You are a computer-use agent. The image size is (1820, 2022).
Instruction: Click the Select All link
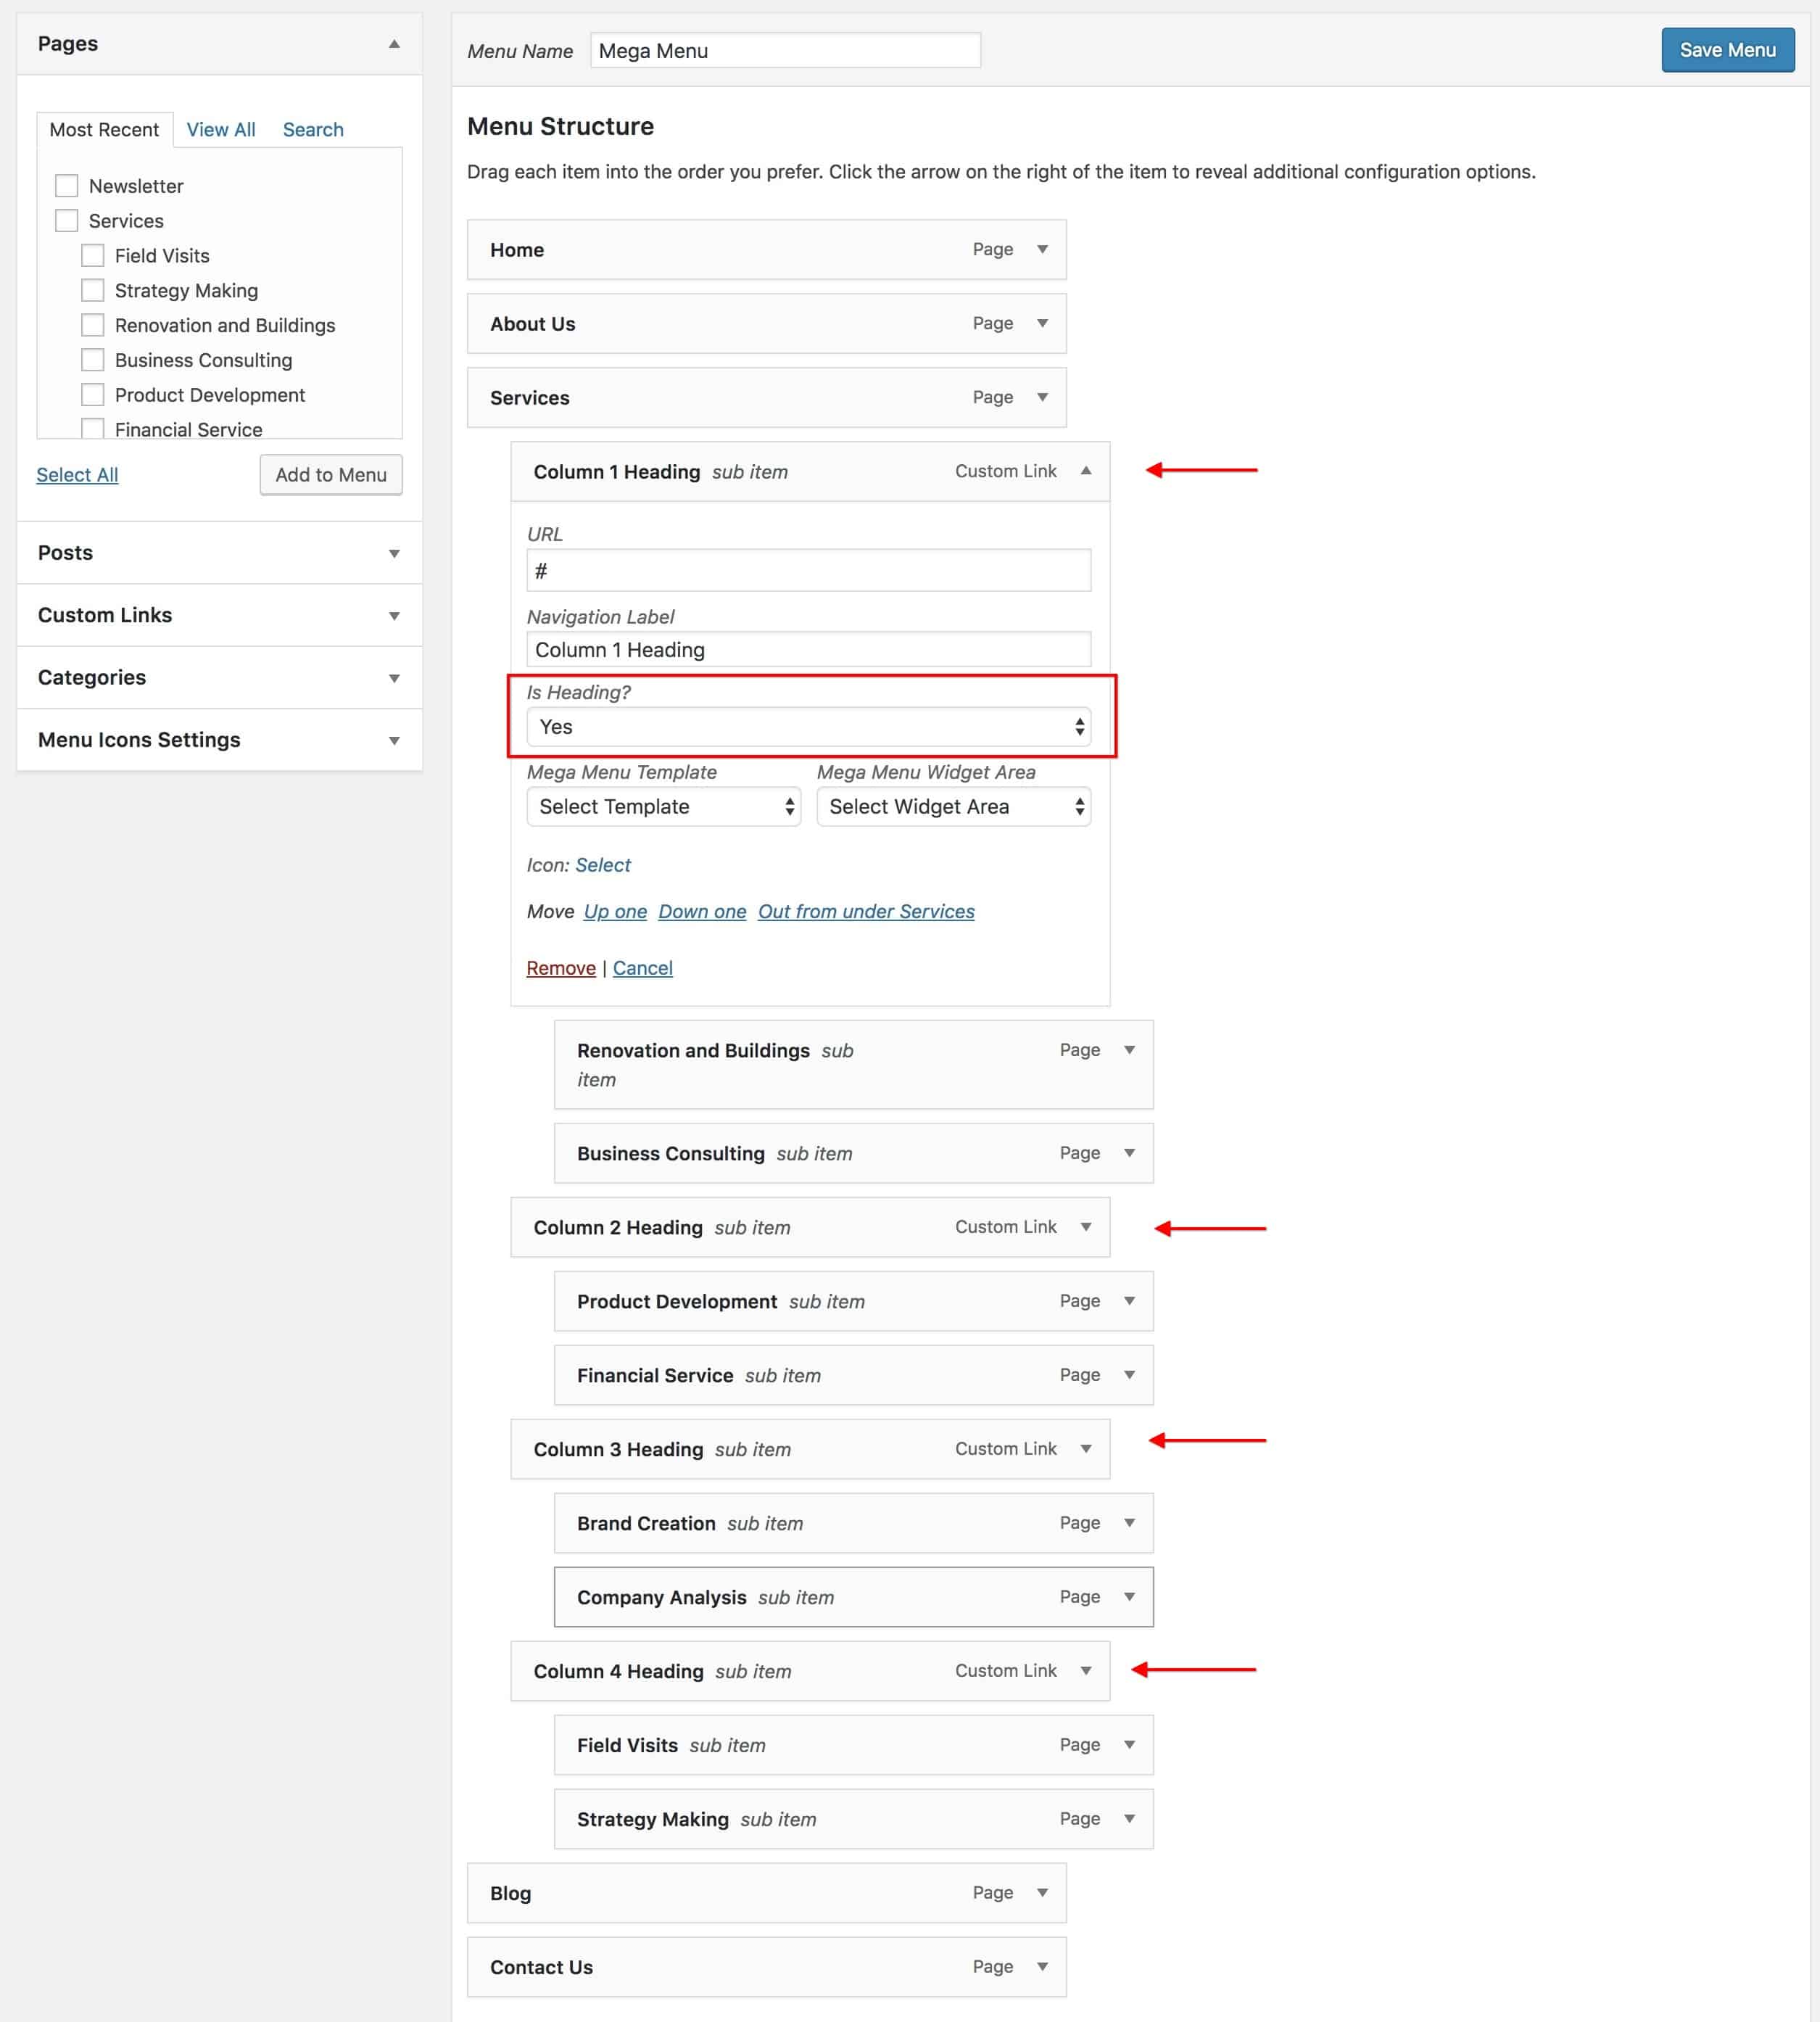tap(77, 475)
